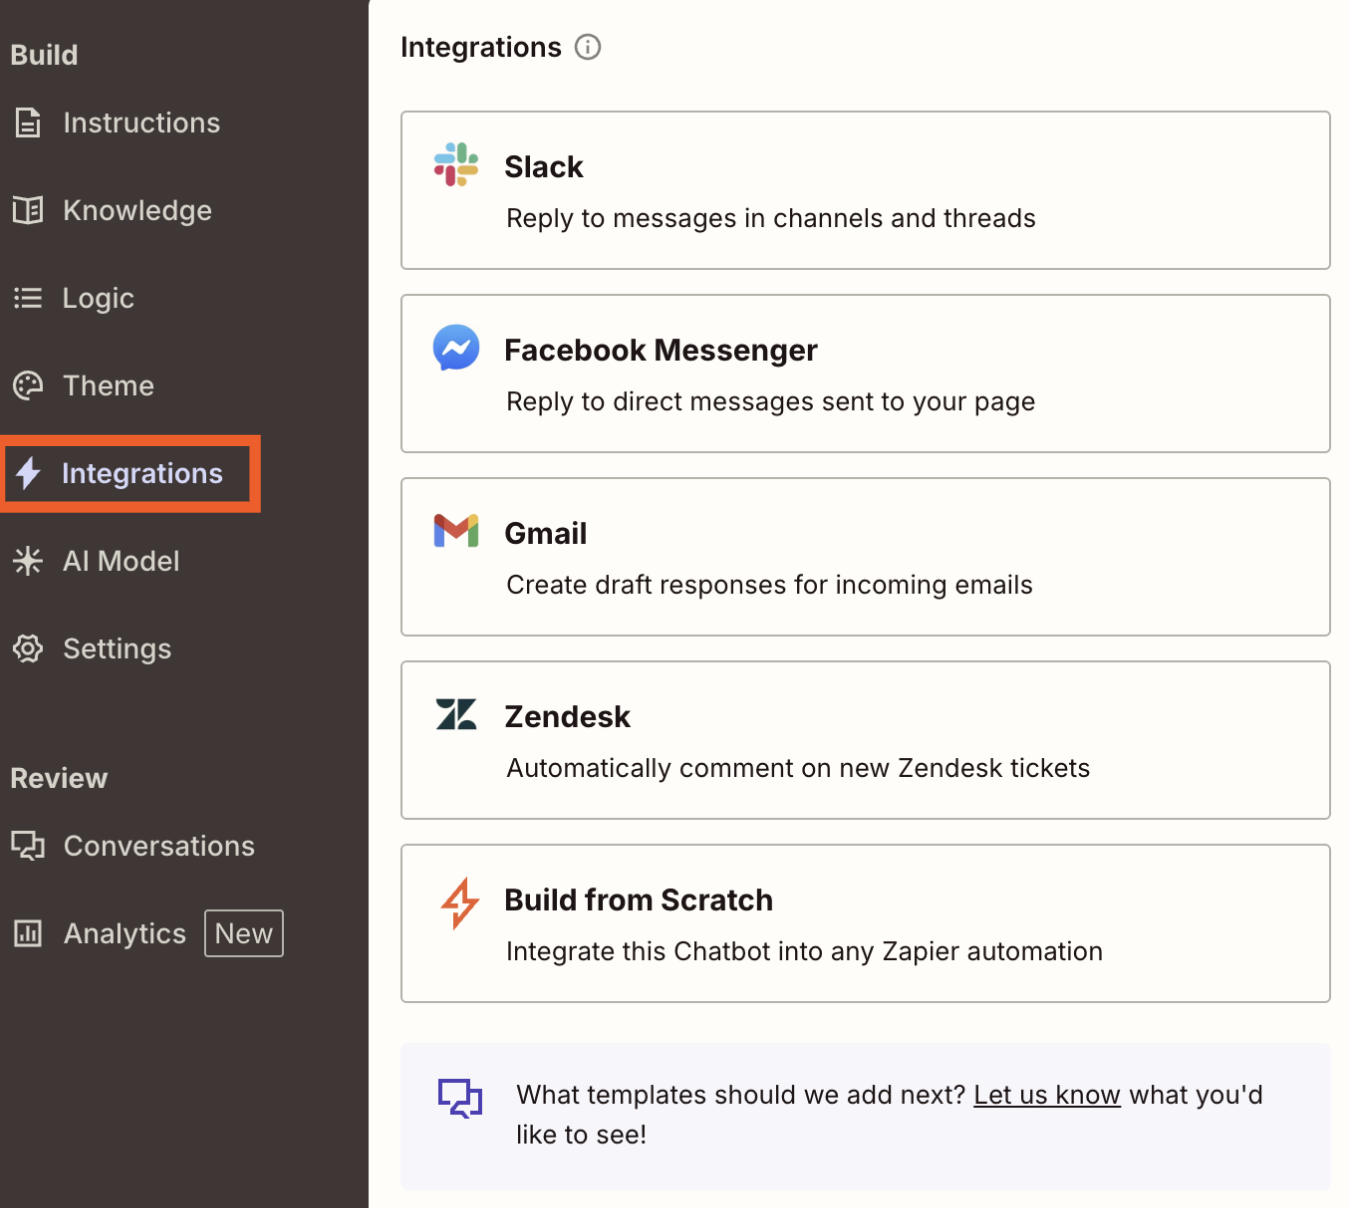Select the Integrations sidebar item
This screenshot has height=1208, width=1352.
[x=143, y=473]
